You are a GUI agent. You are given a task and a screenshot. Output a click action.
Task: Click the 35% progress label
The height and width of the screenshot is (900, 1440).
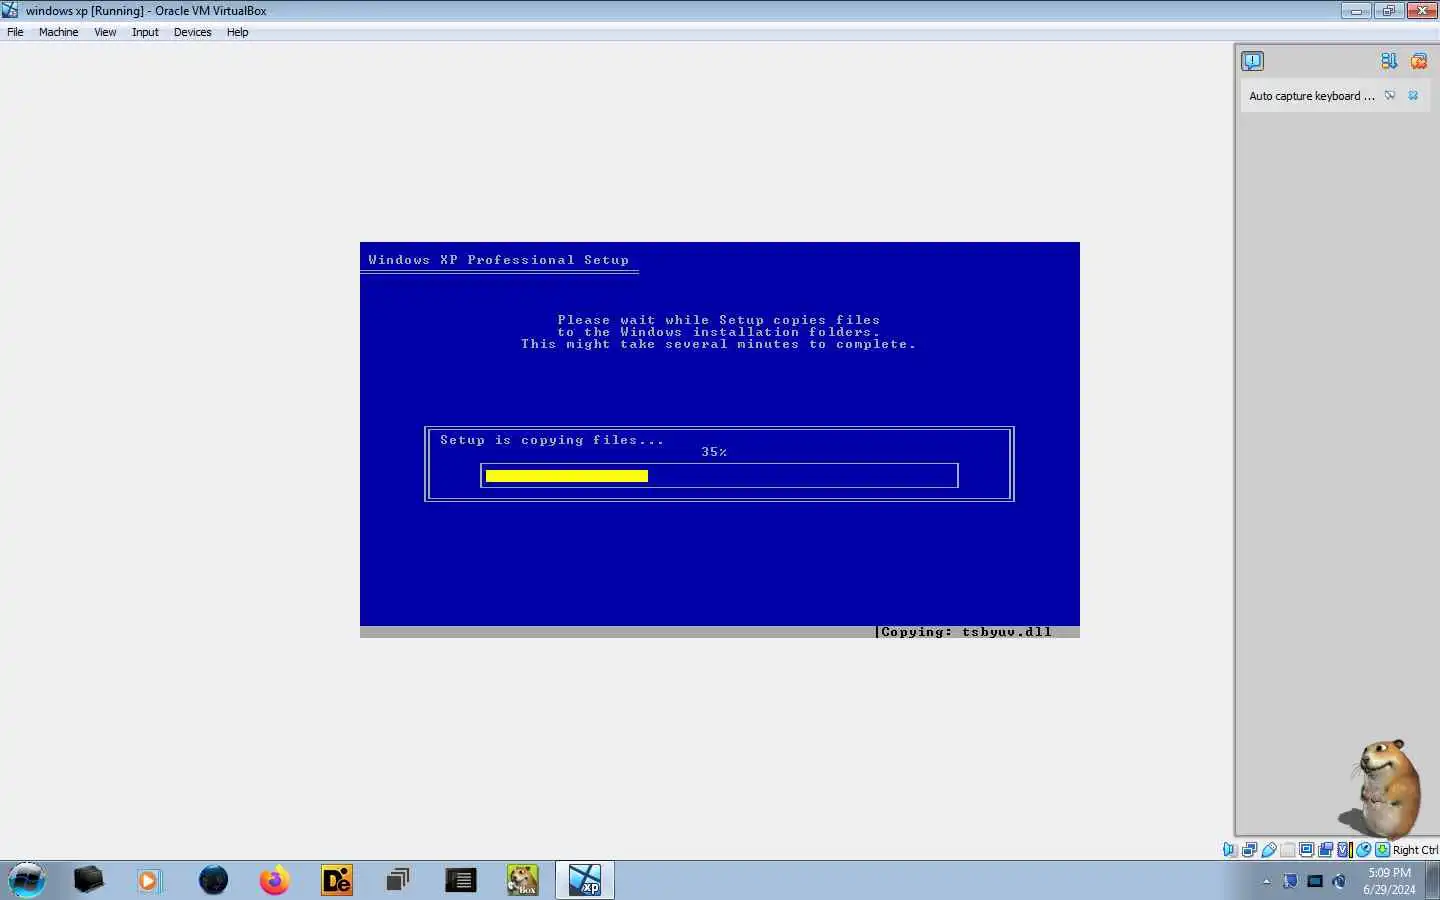point(714,452)
